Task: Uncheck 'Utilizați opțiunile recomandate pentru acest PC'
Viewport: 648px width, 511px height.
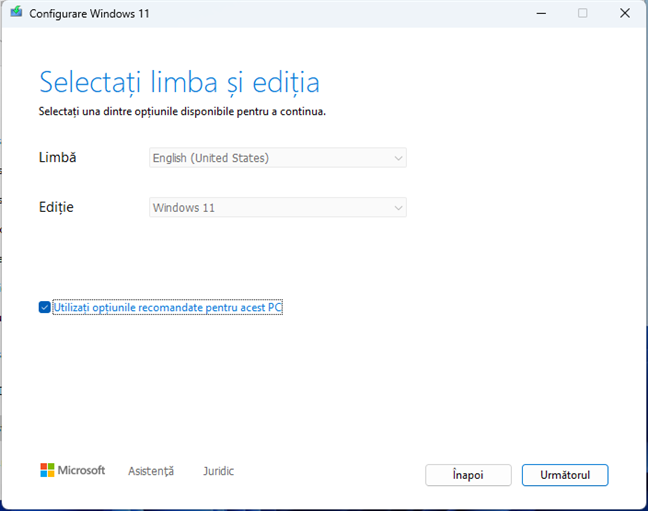Action: click(x=45, y=307)
